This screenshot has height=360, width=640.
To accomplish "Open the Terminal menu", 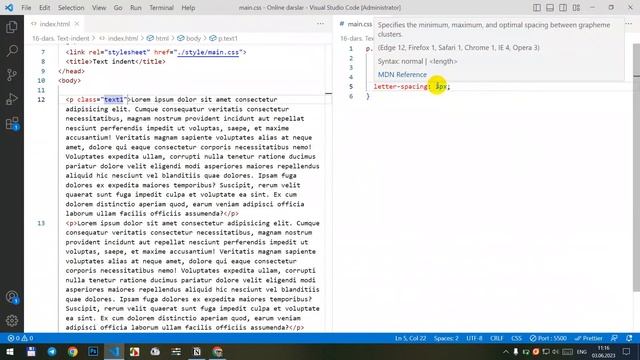I will (161, 7).
